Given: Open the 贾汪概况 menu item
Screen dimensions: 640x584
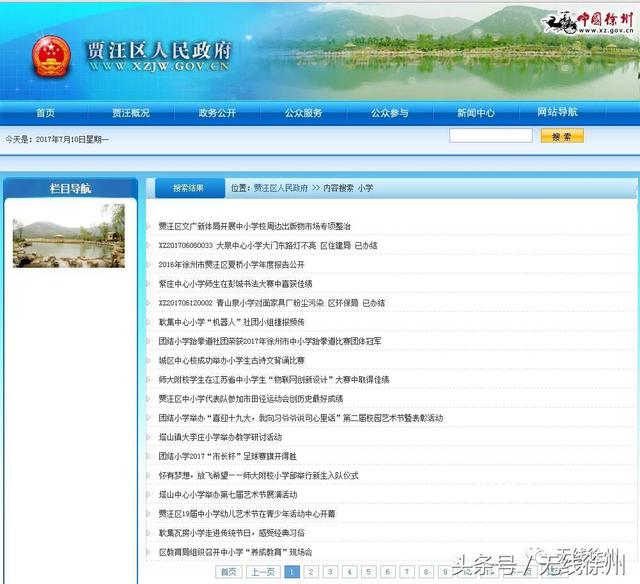Looking at the screenshot, I should [131, 113].
